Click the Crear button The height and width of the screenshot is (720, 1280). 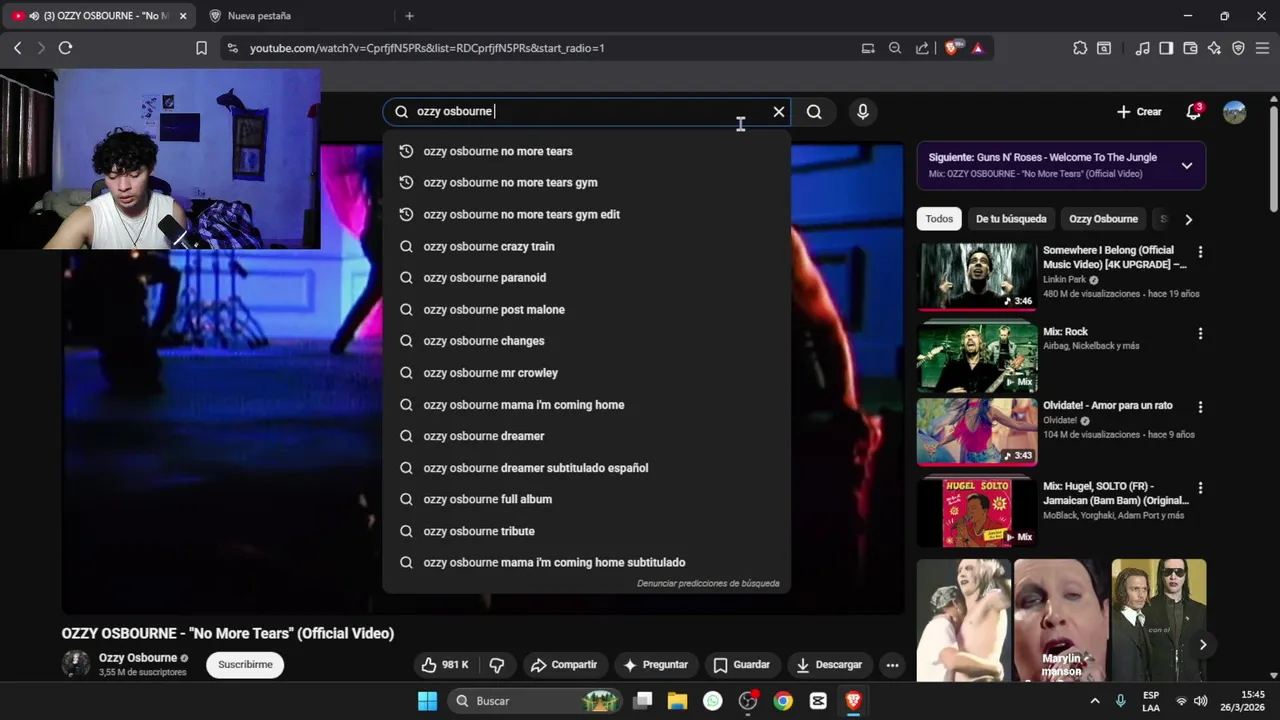click(x=1139, y=112)
